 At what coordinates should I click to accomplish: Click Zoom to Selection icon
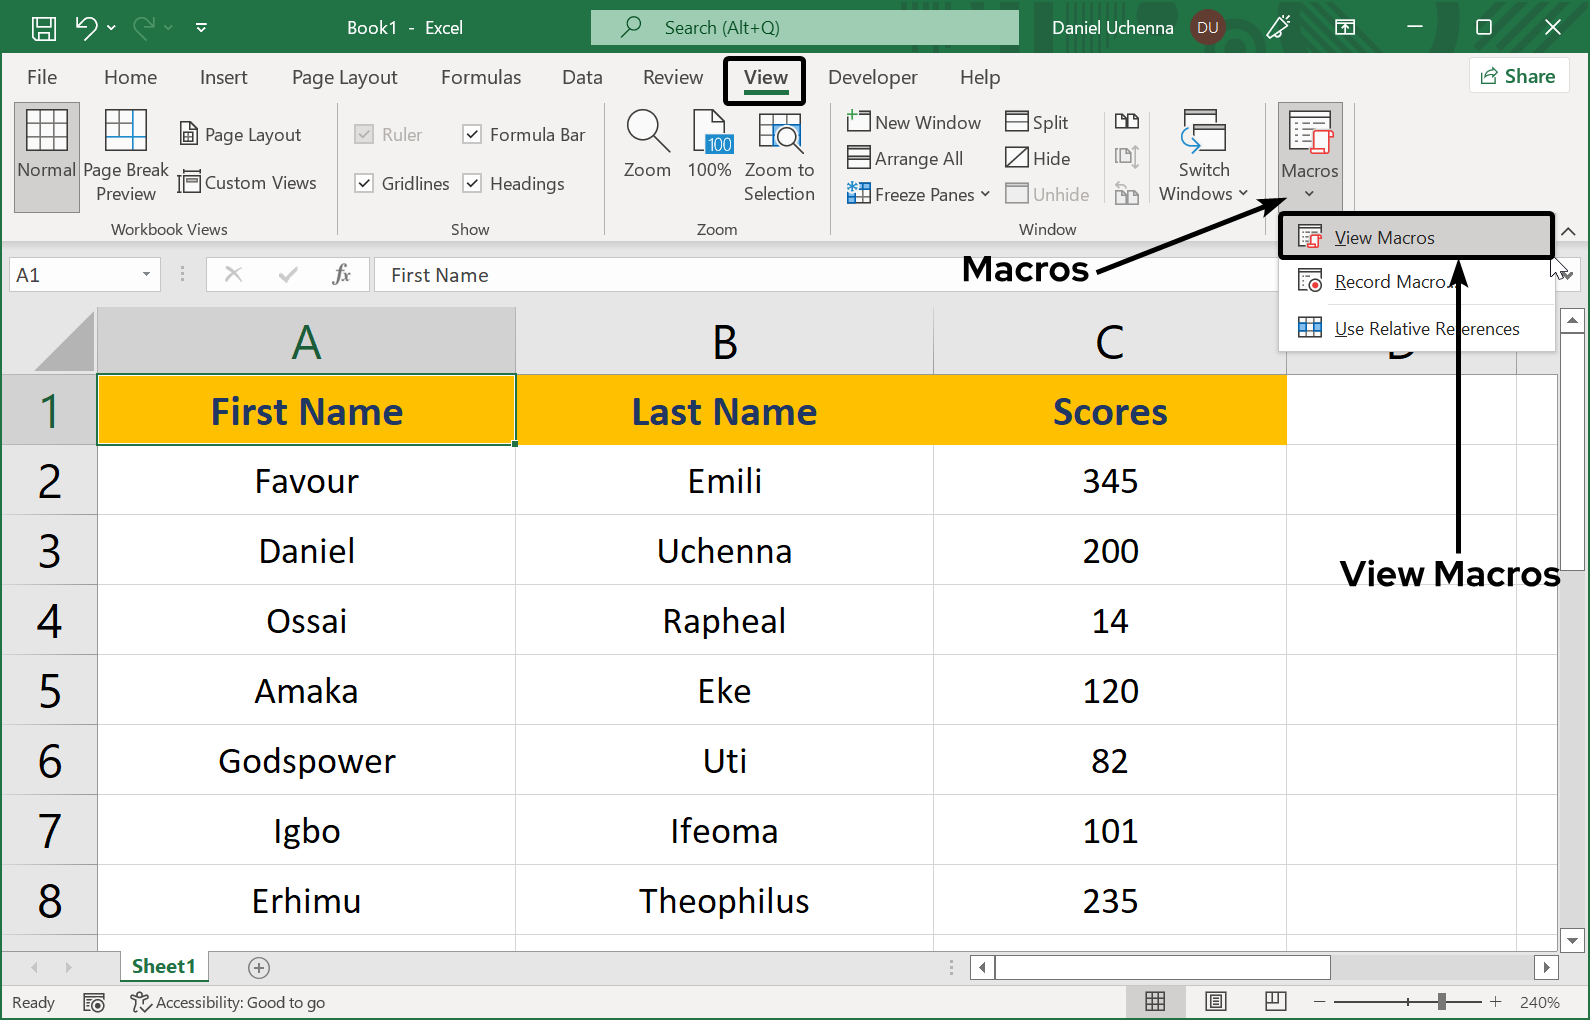point(779,132)
